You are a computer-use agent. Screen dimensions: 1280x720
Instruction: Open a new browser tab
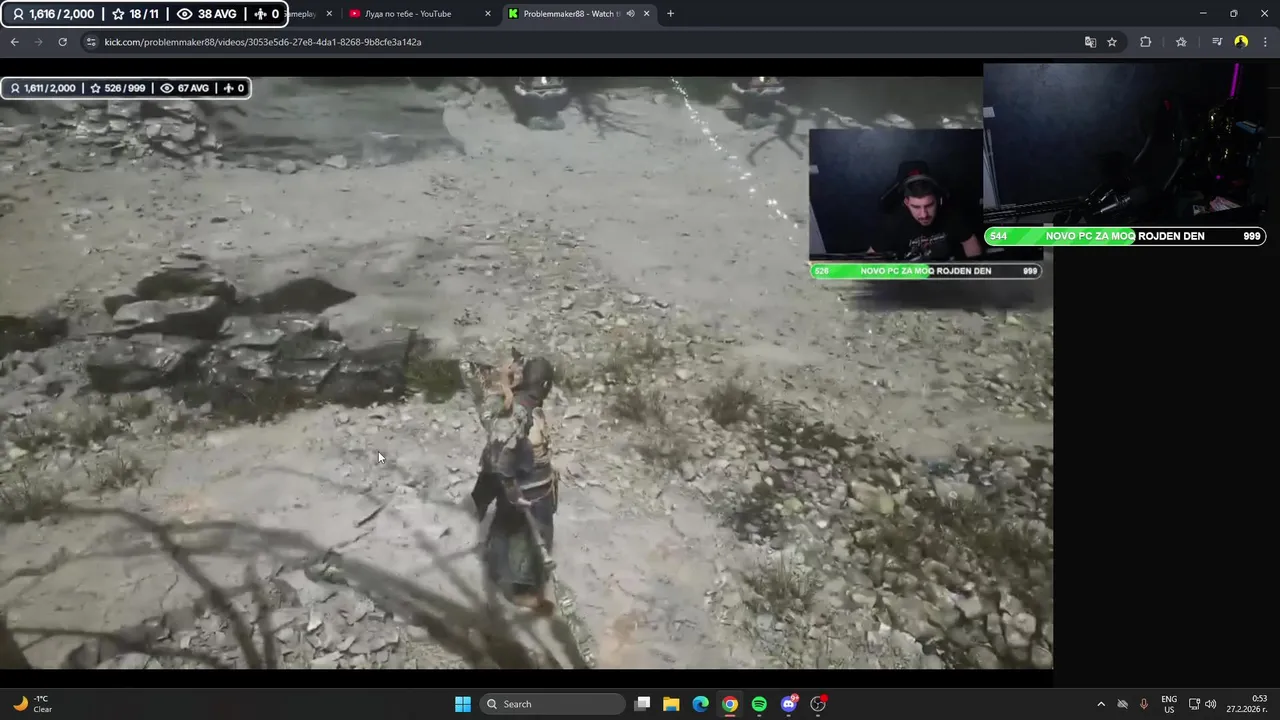point(670,14)
